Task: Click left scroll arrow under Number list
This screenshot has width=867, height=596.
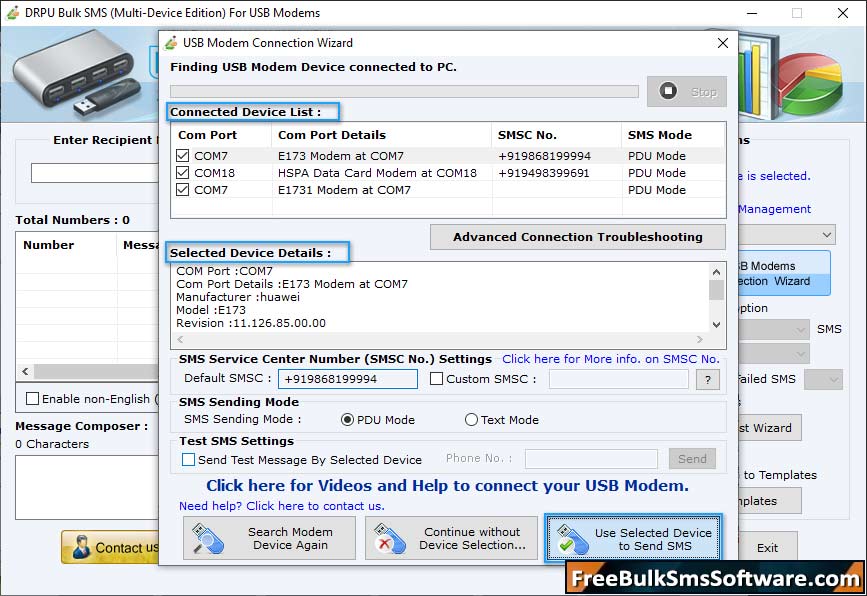Action: (x=25, y=372)
